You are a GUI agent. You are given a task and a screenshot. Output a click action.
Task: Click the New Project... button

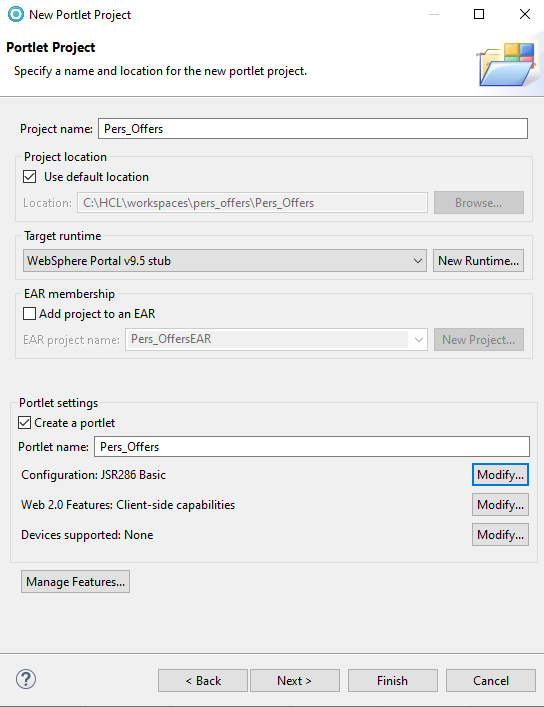[x=479, y=340]
